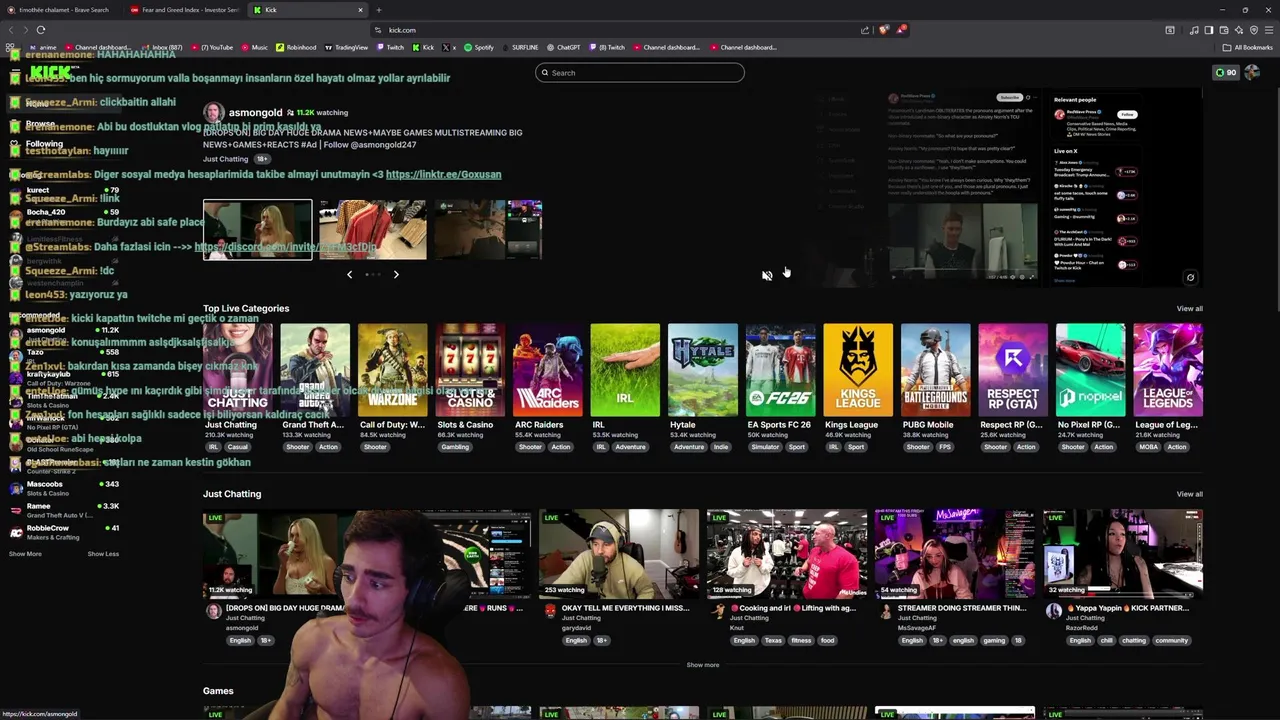Open the League of Legends category
1280x720 pixels.
point(1168,369)
